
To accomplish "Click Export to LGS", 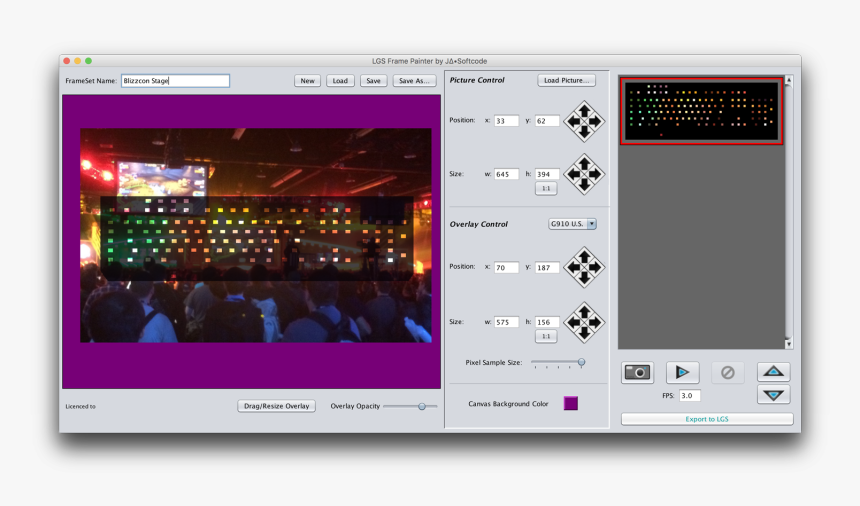I will tap(707, 419).
